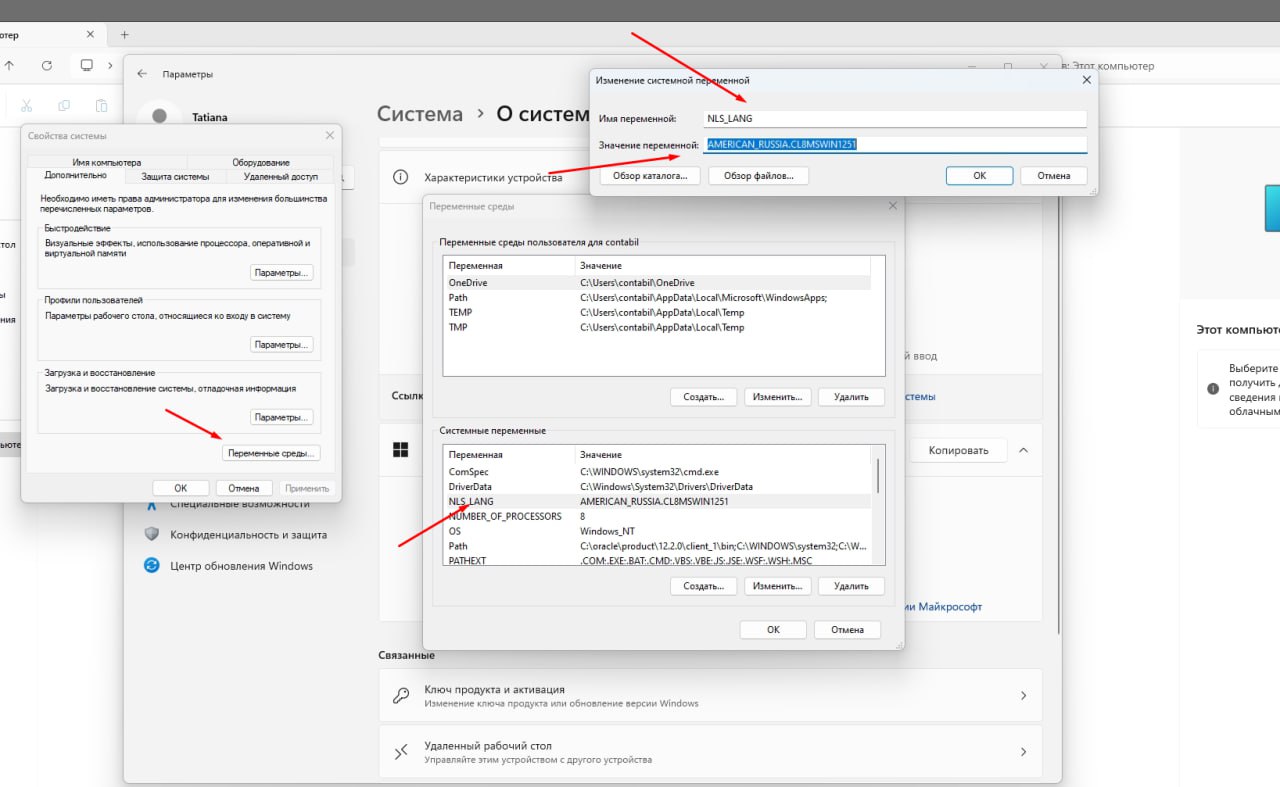
Task: Click the info icon beside Характеристики устройства
Action: [x=401, y=177]
